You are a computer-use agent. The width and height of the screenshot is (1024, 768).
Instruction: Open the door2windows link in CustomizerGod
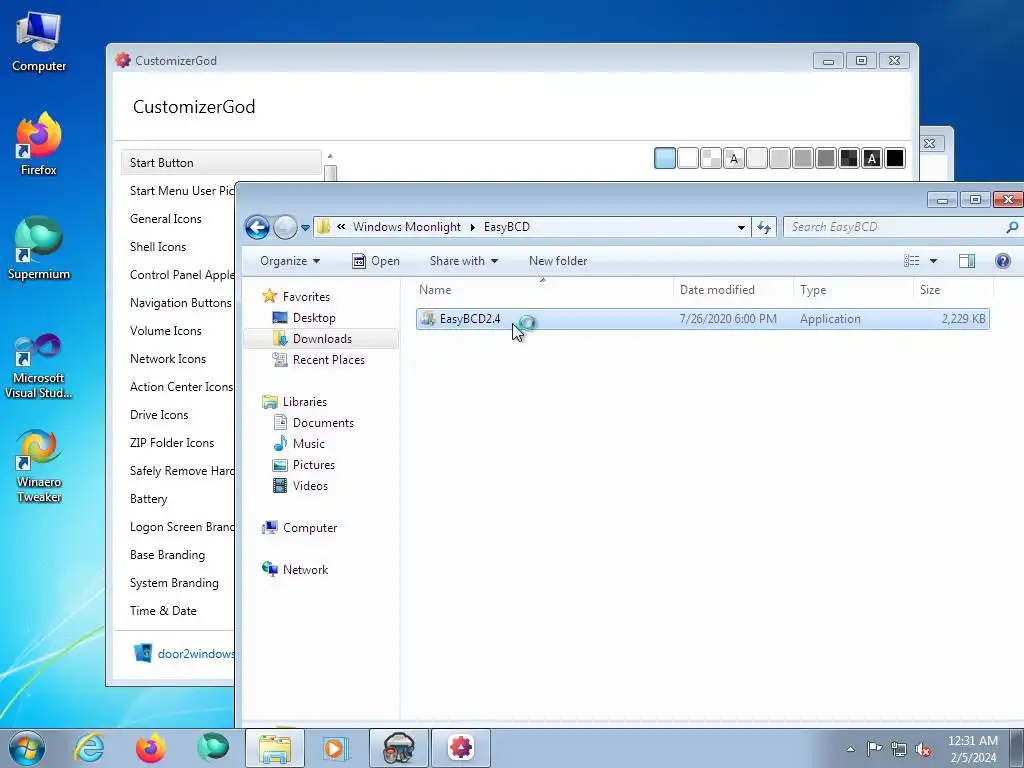coord(195,654)
